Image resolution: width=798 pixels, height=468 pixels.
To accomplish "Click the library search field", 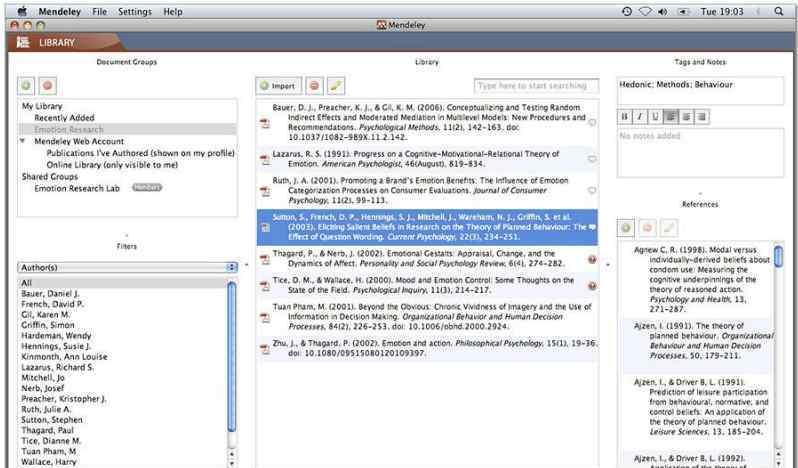I will point(536,85).
